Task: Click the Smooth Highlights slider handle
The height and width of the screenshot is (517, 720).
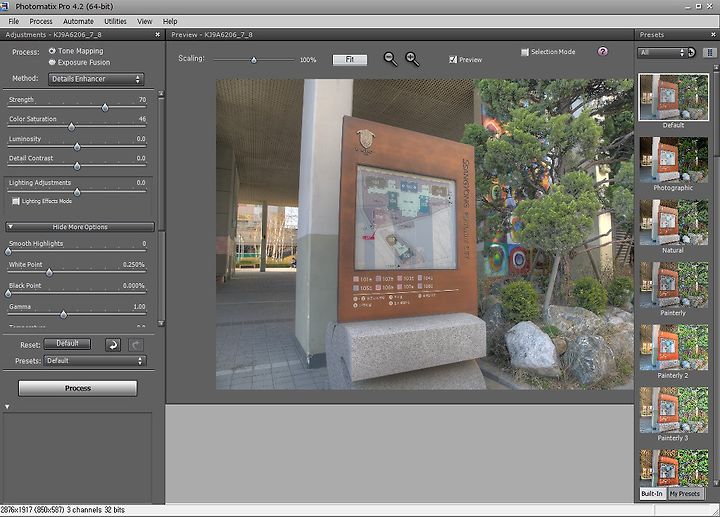Action: (8, 251)
